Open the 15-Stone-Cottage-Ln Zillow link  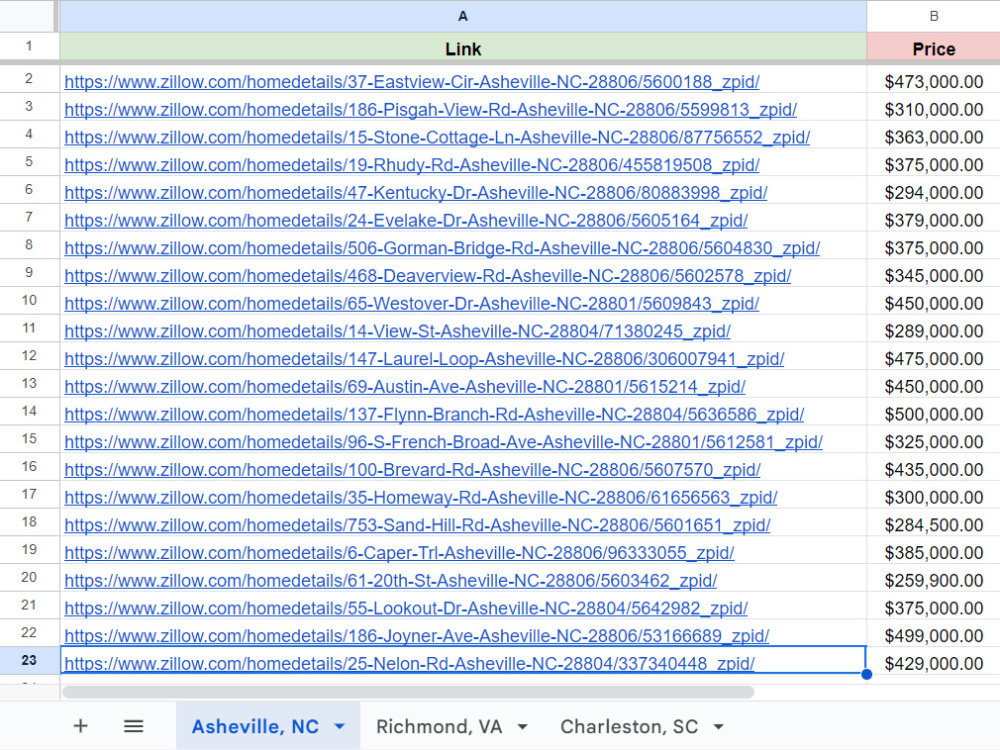tap(437, 137)
